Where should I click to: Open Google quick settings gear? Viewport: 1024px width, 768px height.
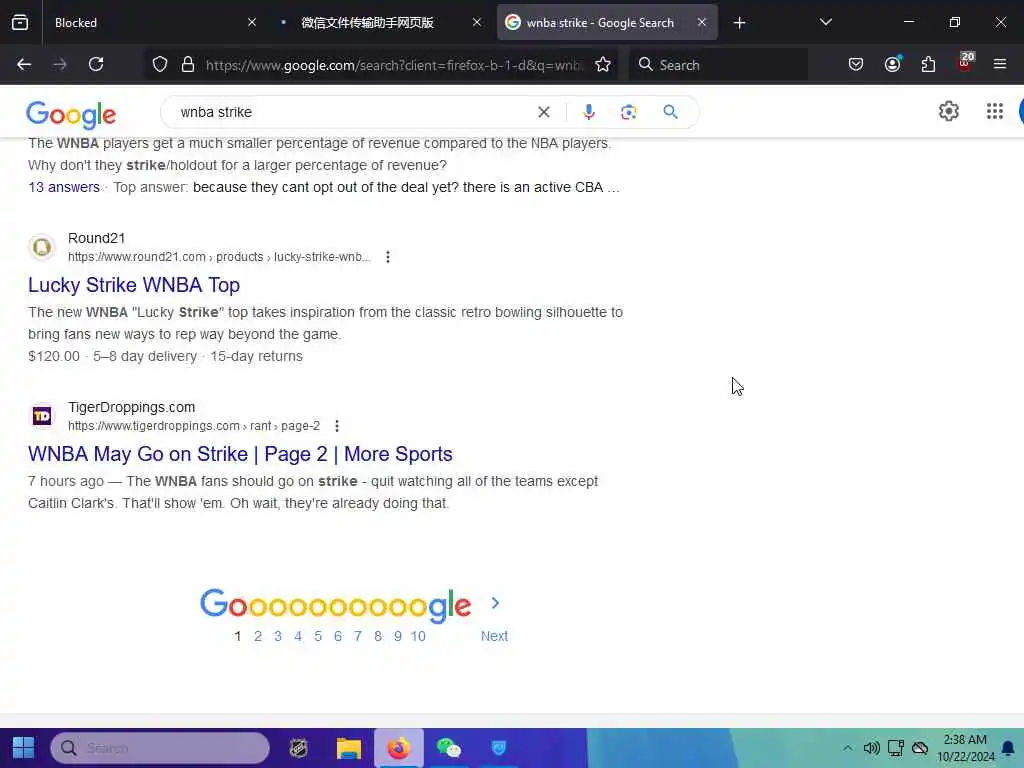tap(948, 112)
